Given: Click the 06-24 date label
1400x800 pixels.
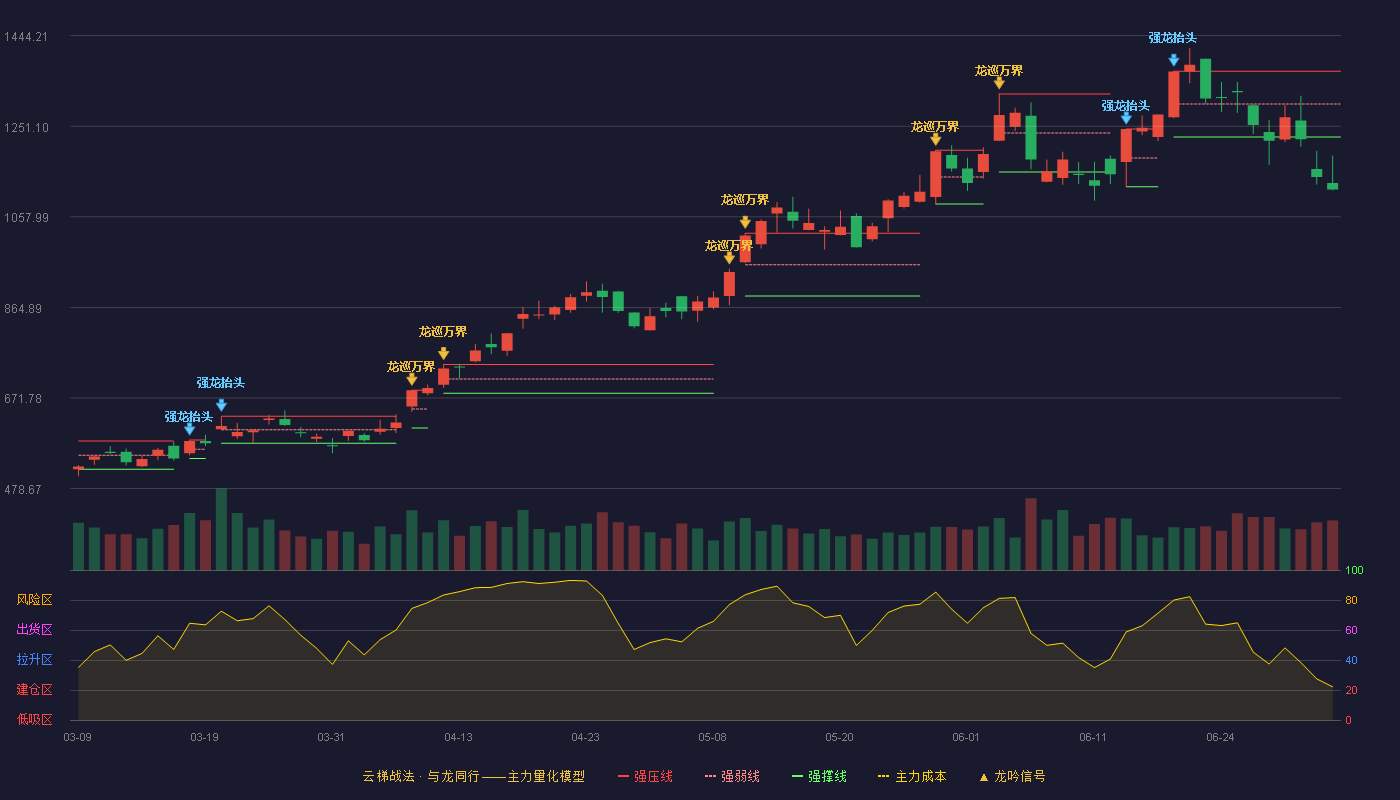Looking at the screenshot, I should tap(1220, 737).
